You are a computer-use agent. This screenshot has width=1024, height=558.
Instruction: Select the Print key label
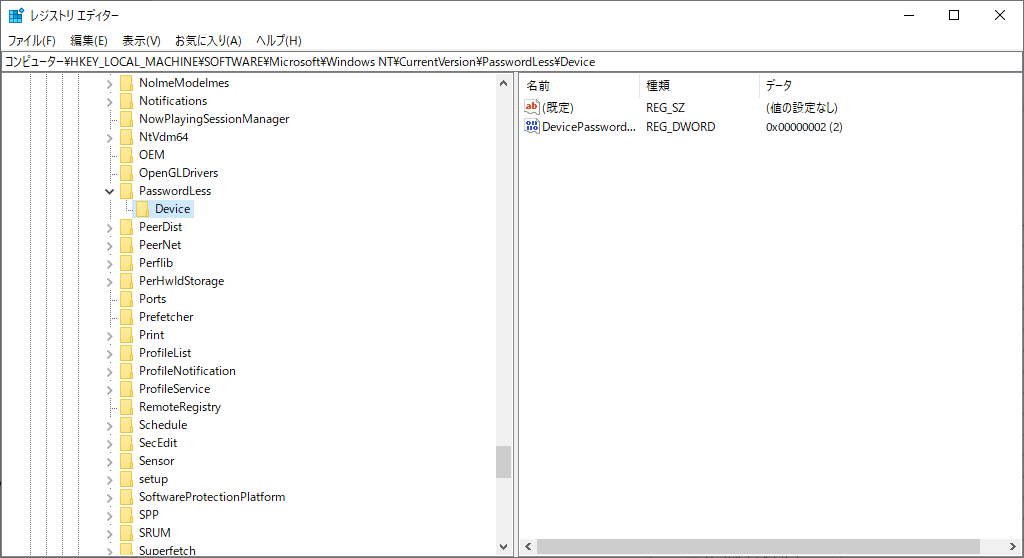point(152,335)
